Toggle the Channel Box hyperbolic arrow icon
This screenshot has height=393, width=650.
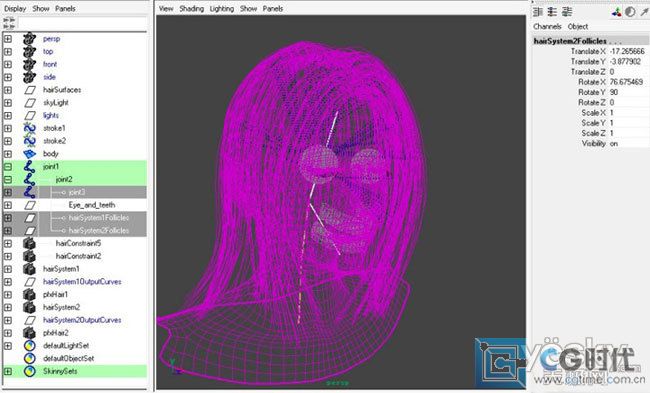pos(644,12)
